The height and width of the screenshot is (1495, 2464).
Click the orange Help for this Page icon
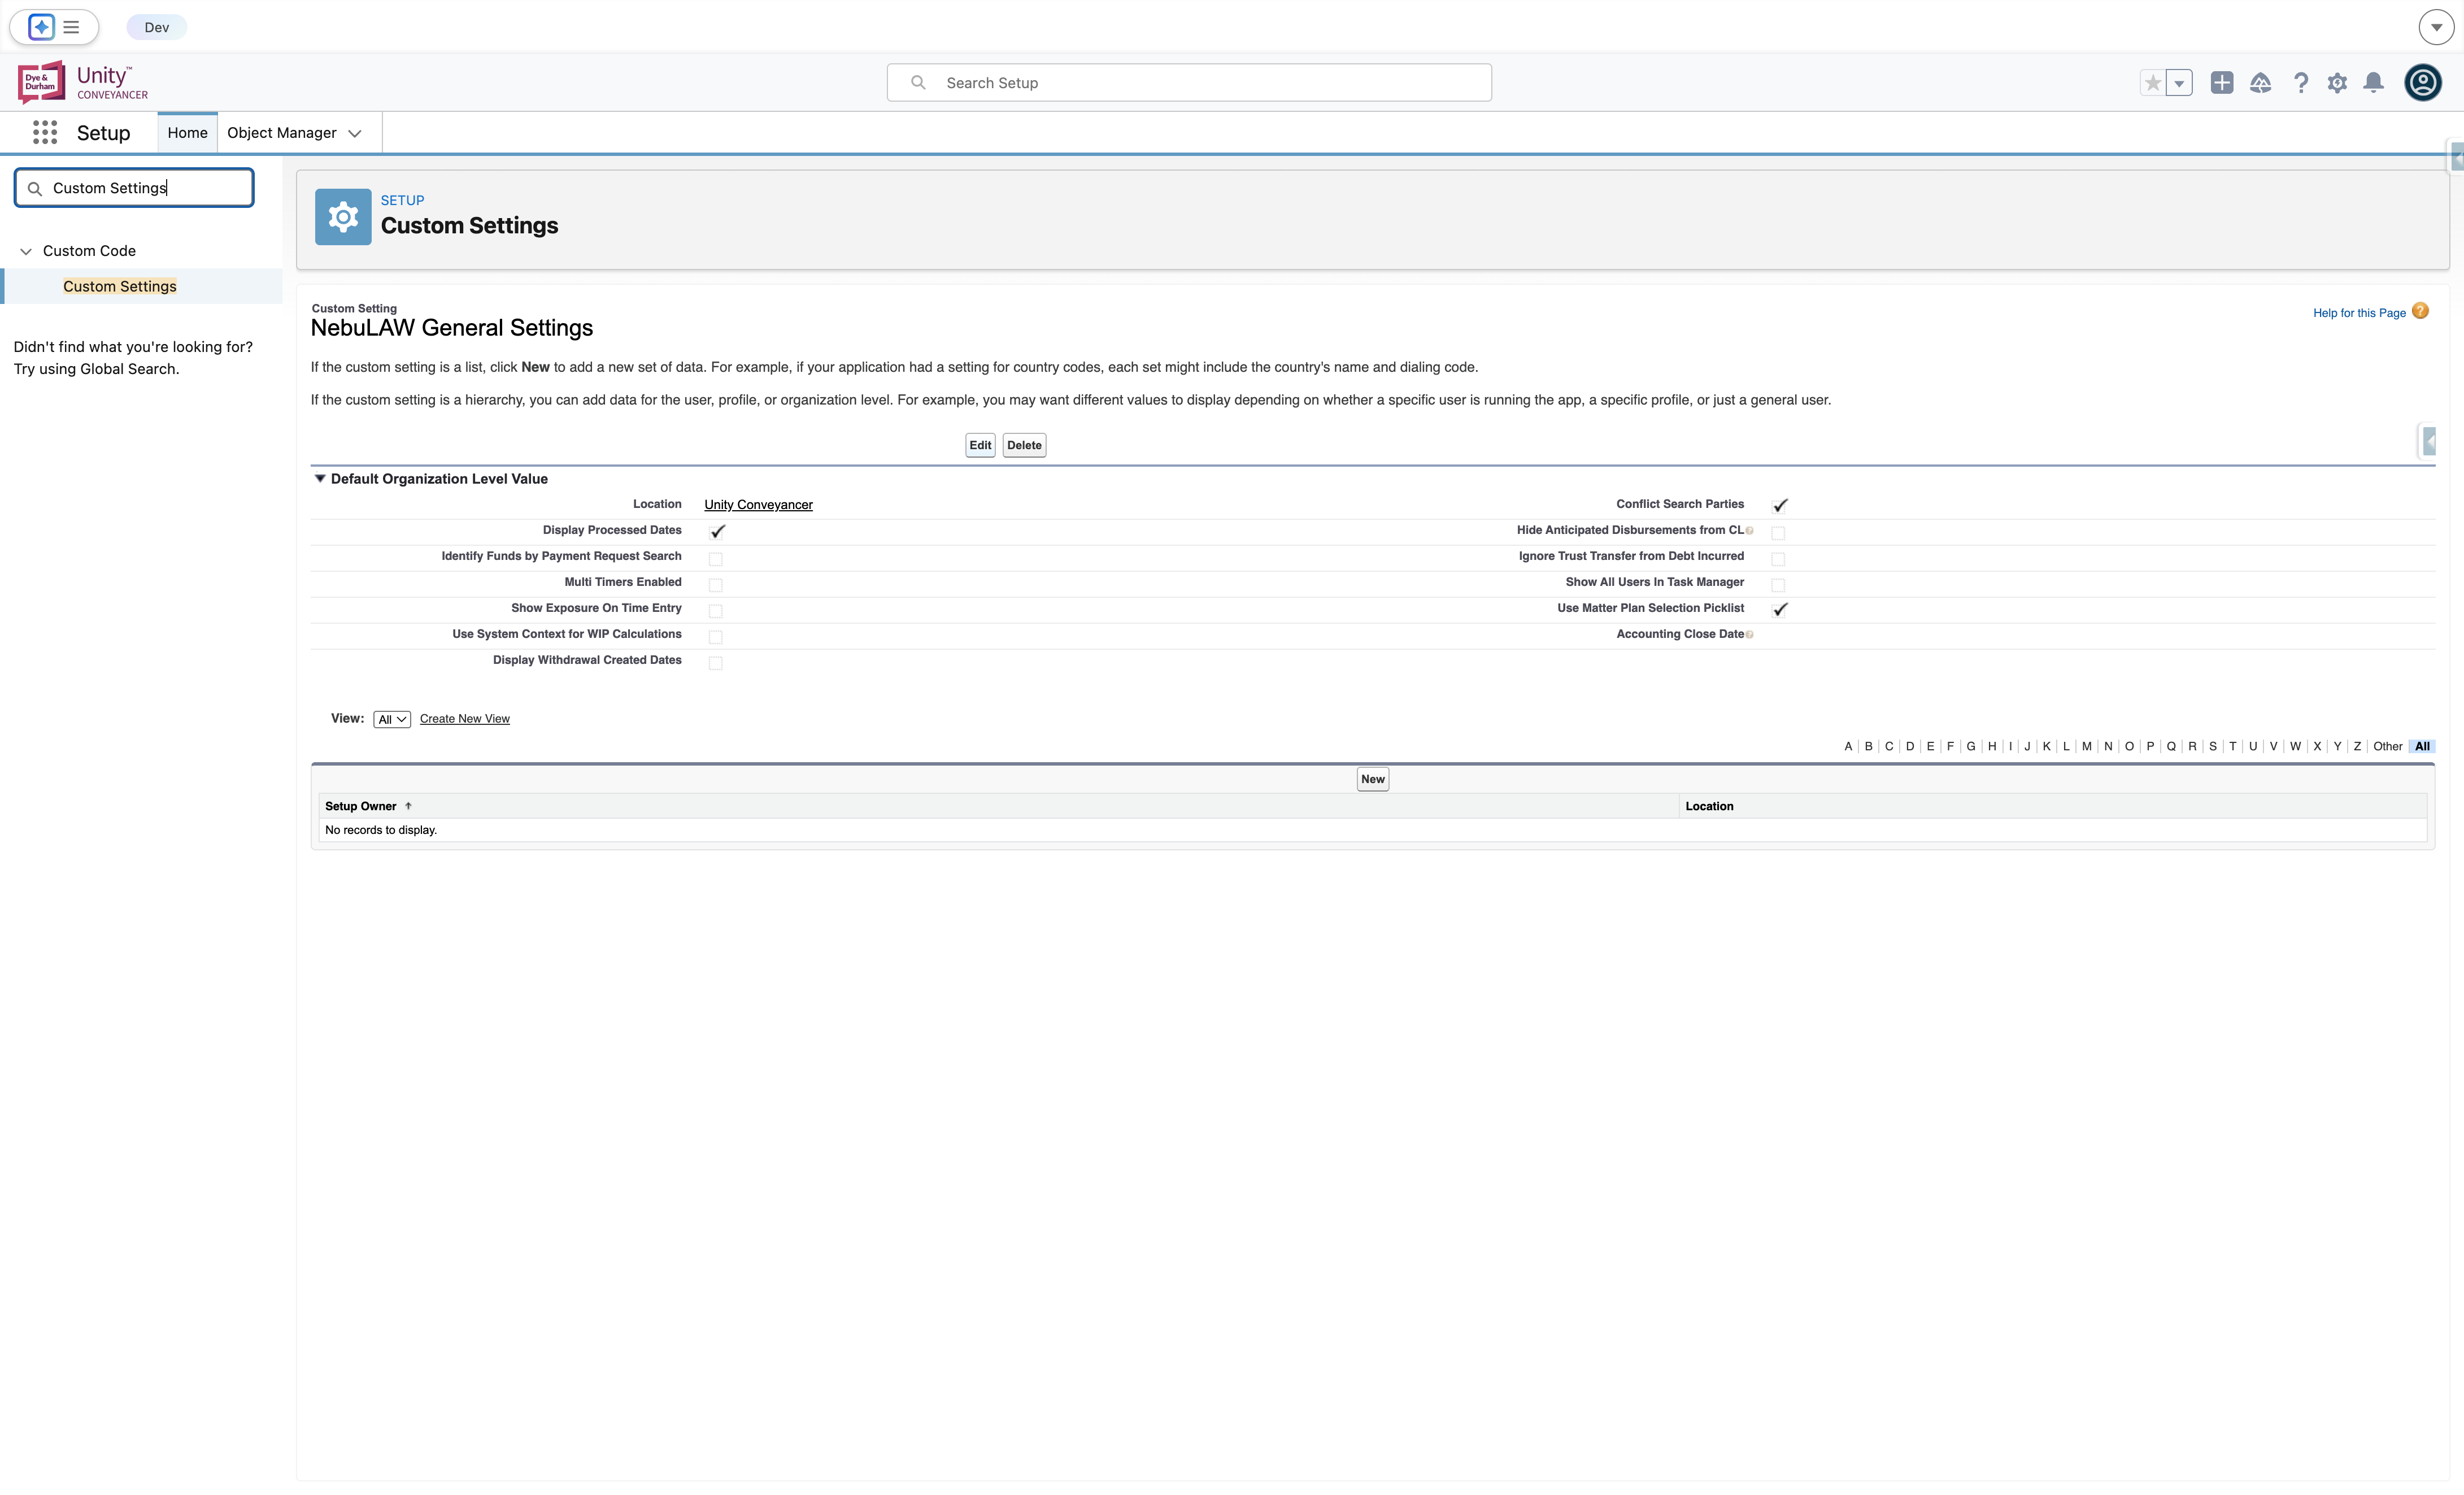(x=2420, y=311)
